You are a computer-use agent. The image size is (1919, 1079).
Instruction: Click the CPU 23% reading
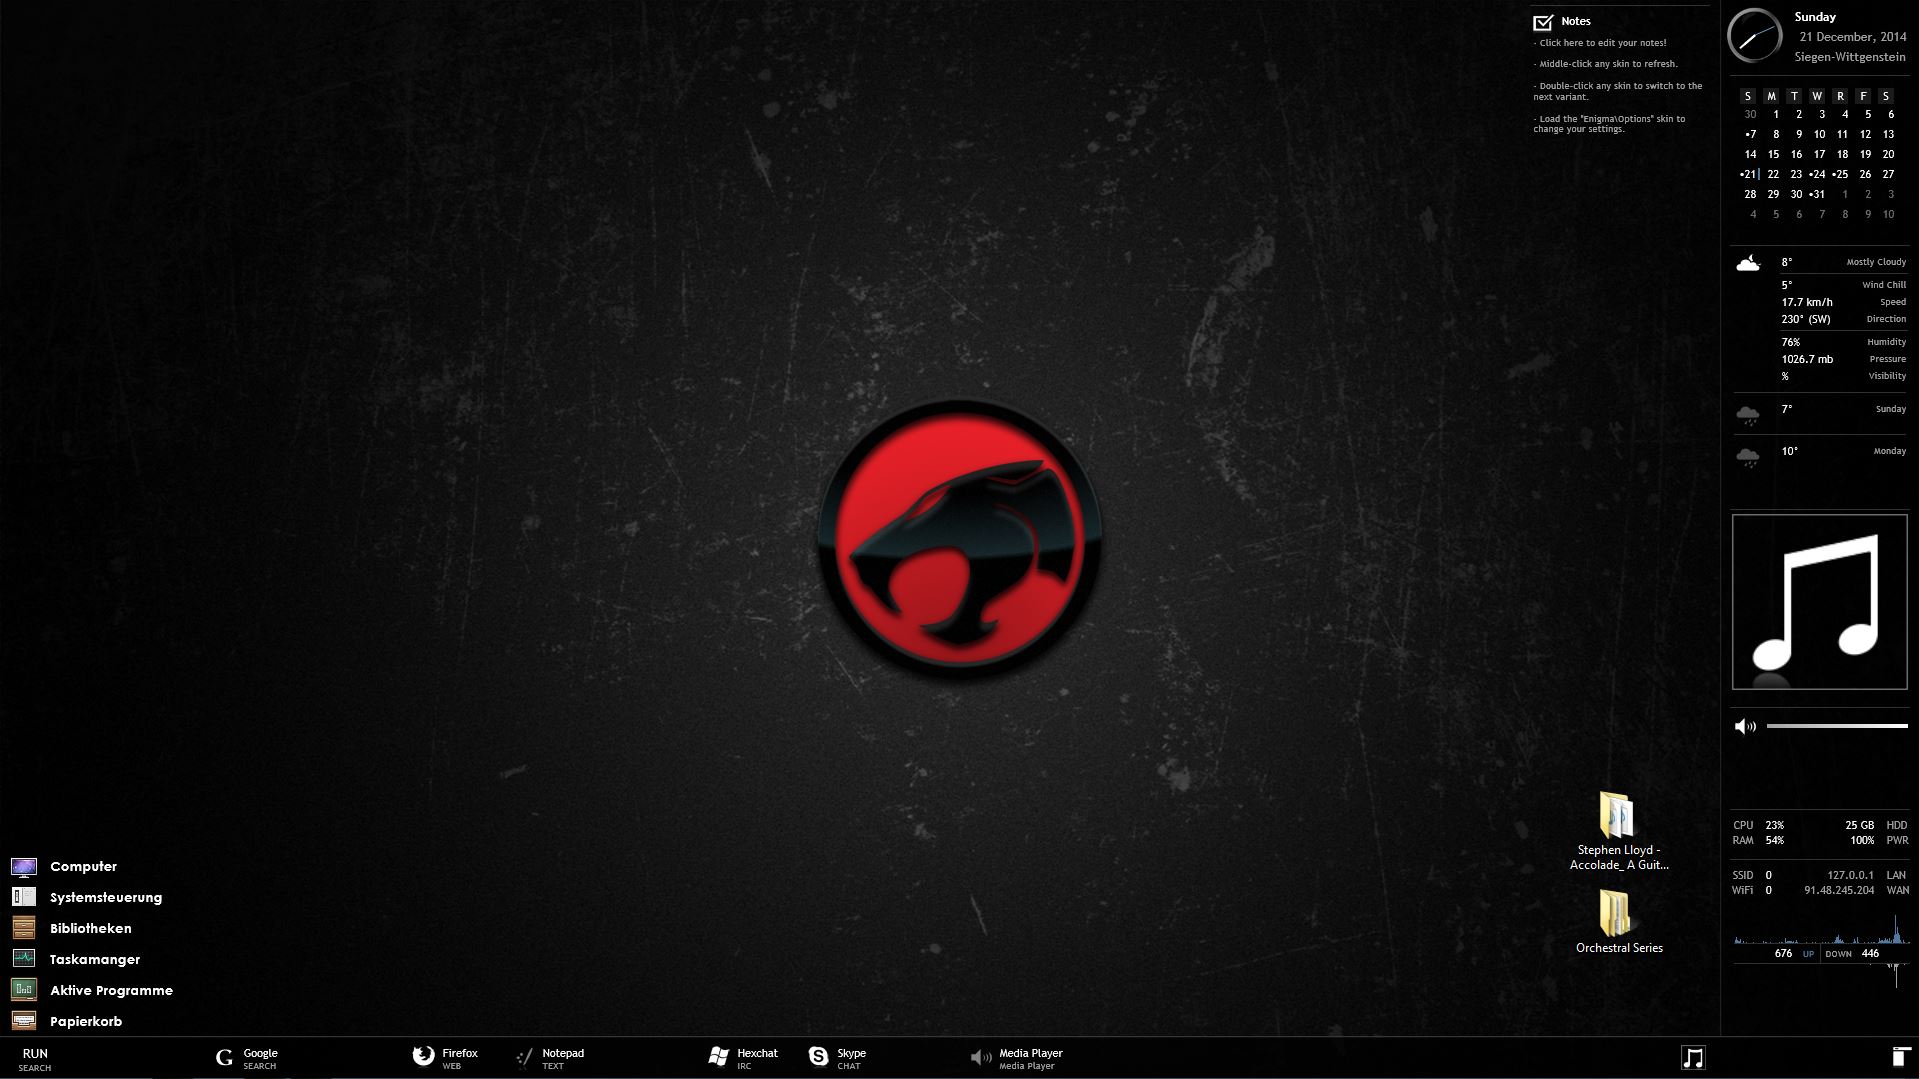click(x=1758, y=825)
